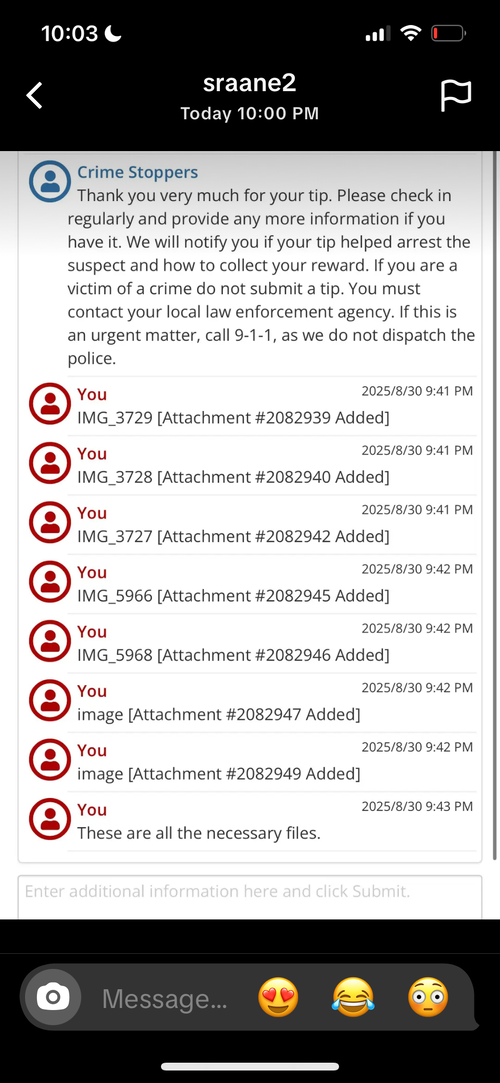
Task: Tap the battery indicator in status bar
Action: click(448, 33)
